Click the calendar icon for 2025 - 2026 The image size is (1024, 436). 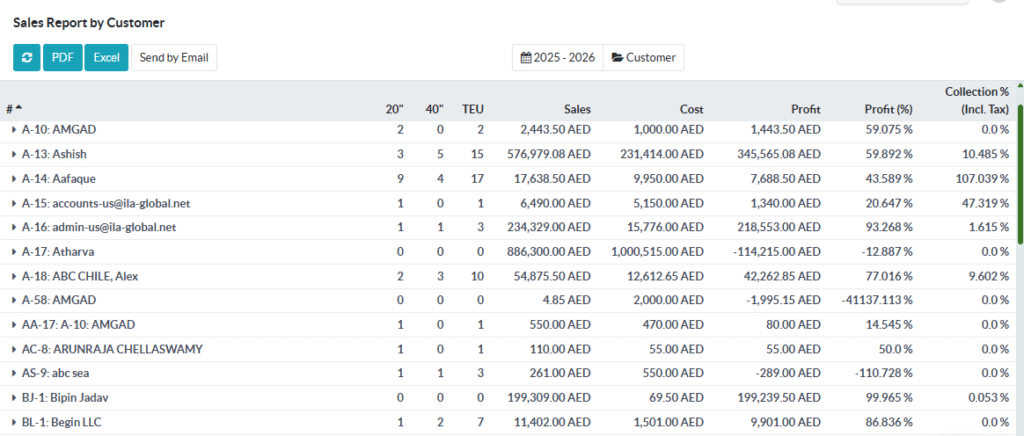[x=526, y=58]
